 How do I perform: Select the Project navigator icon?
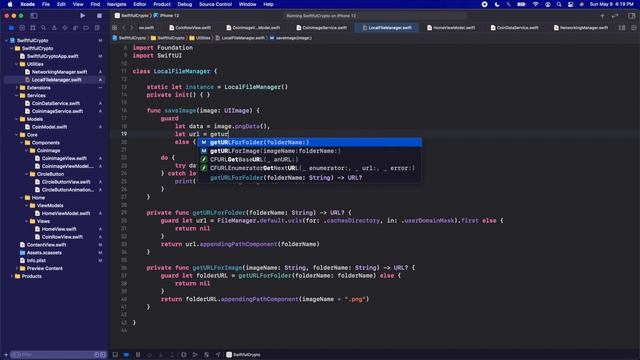(11, 28)
